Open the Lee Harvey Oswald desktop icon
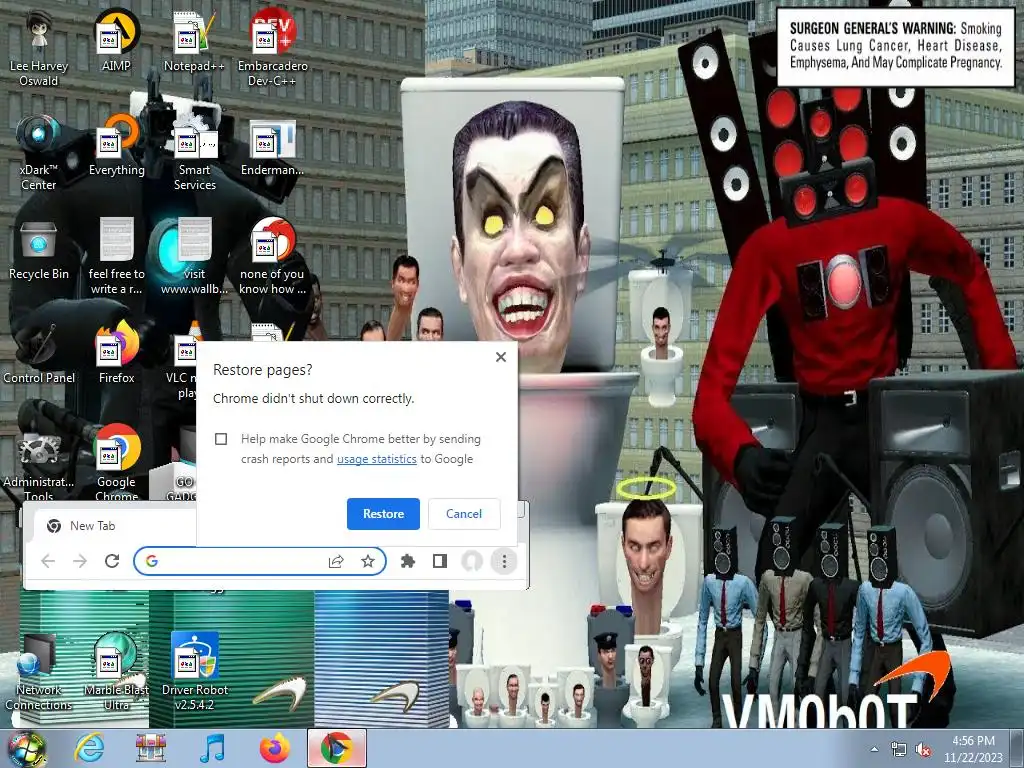The image size is (1024, 768). [39, 49]
